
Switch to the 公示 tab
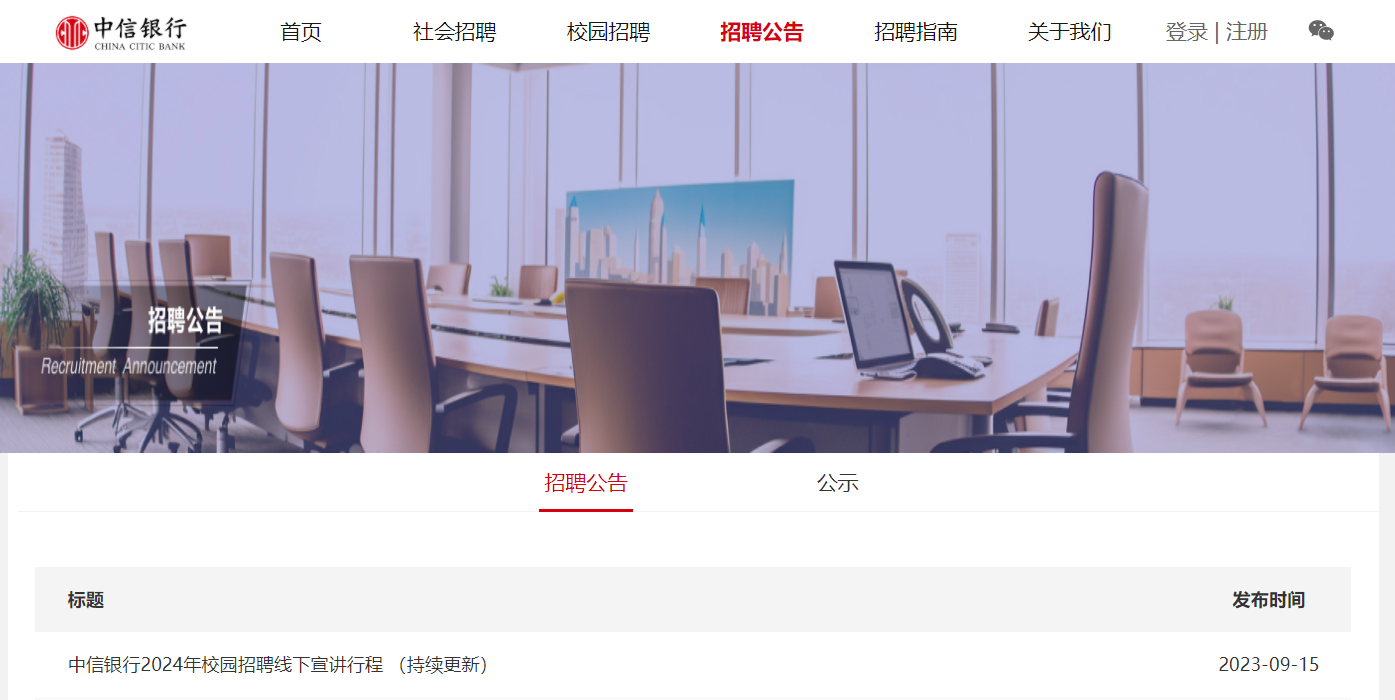click(838, 484)
